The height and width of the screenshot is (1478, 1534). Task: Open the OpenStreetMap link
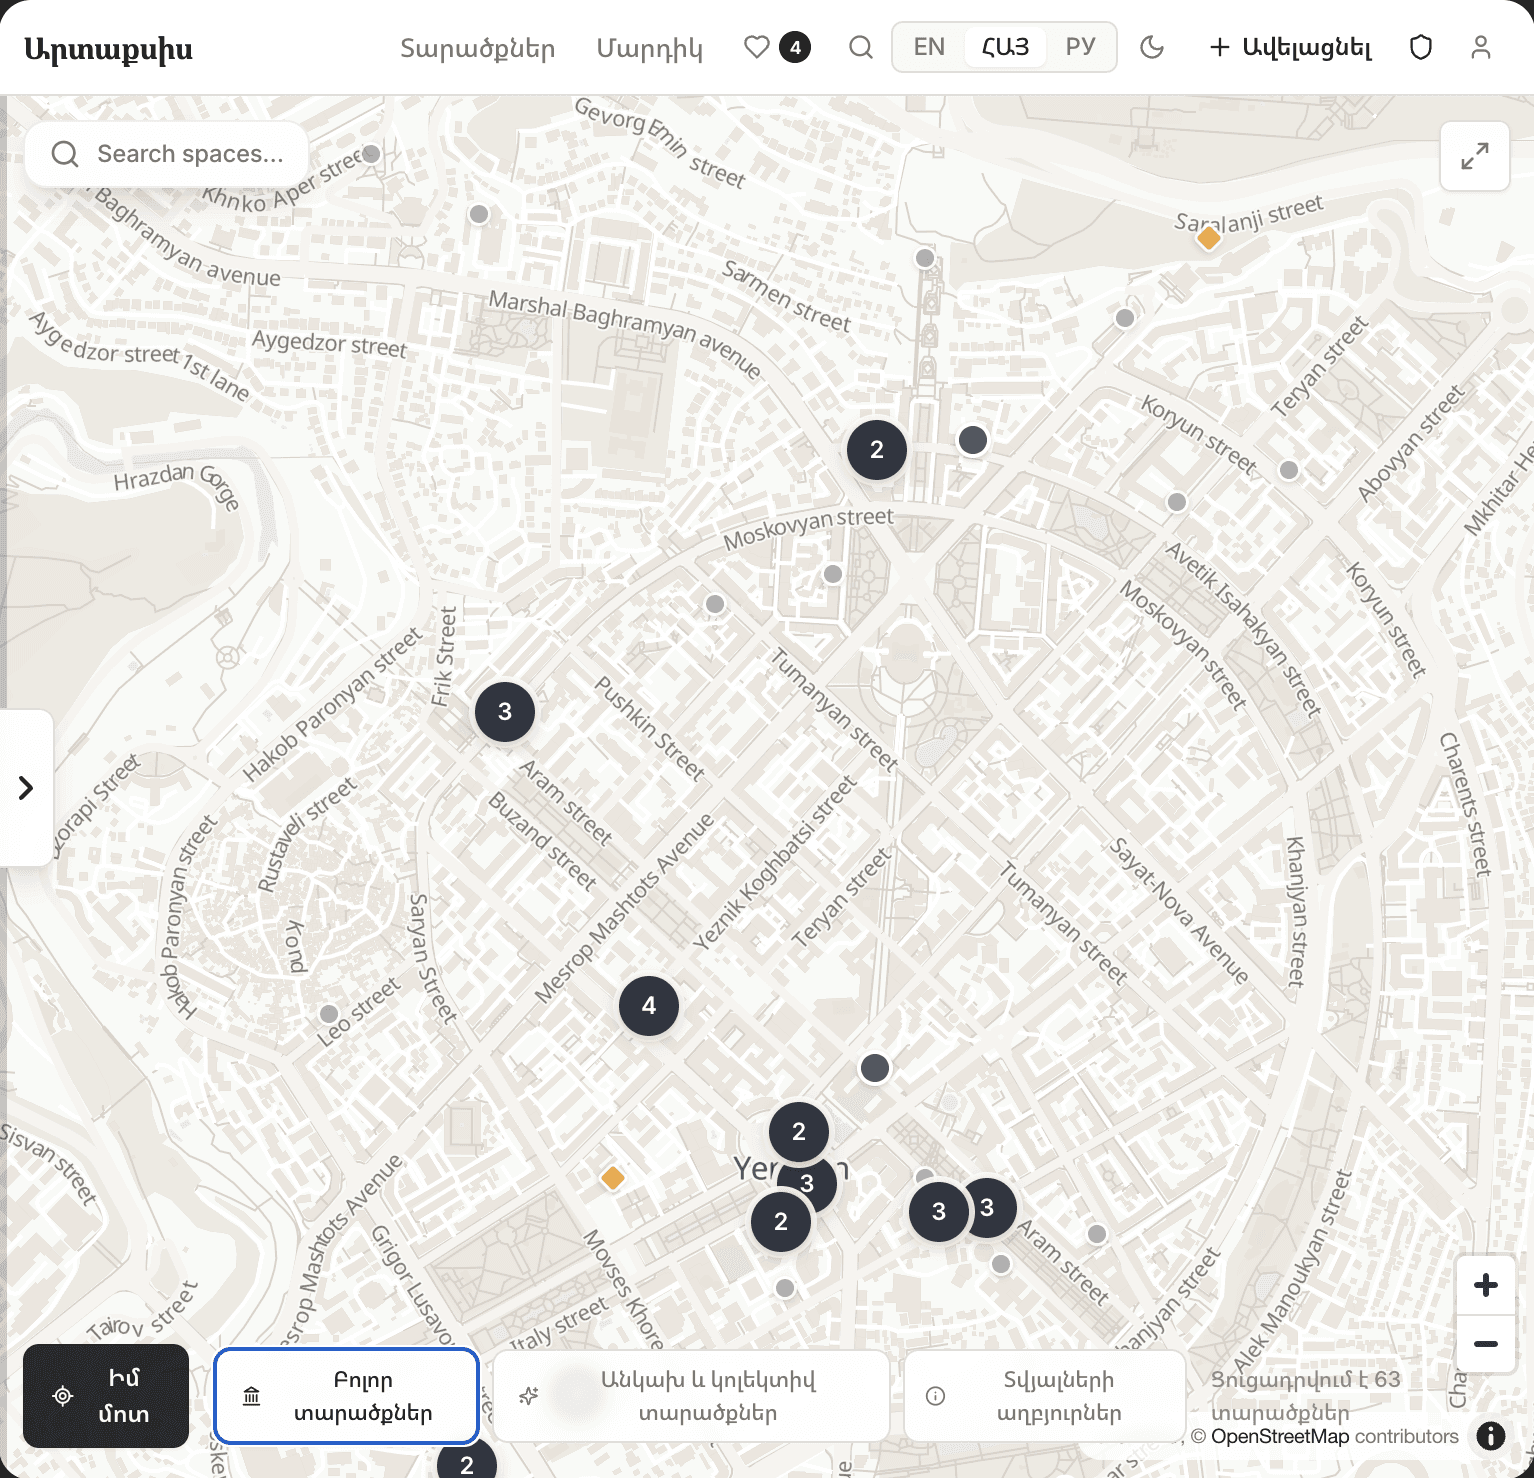click(1280, 1436)
